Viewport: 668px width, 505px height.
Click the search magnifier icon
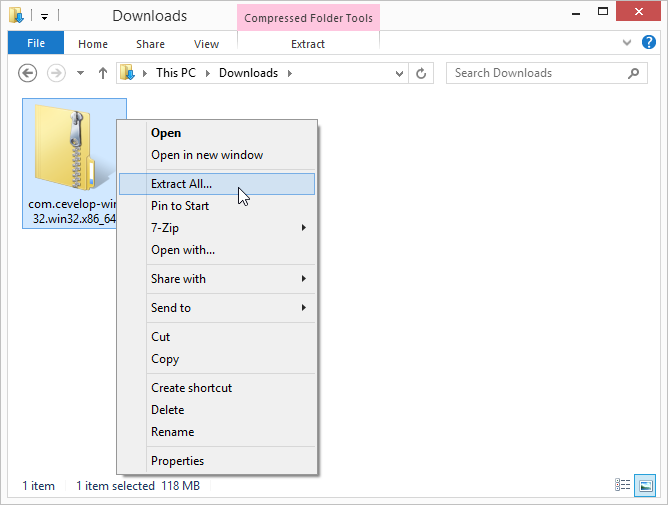pos(633,73)
